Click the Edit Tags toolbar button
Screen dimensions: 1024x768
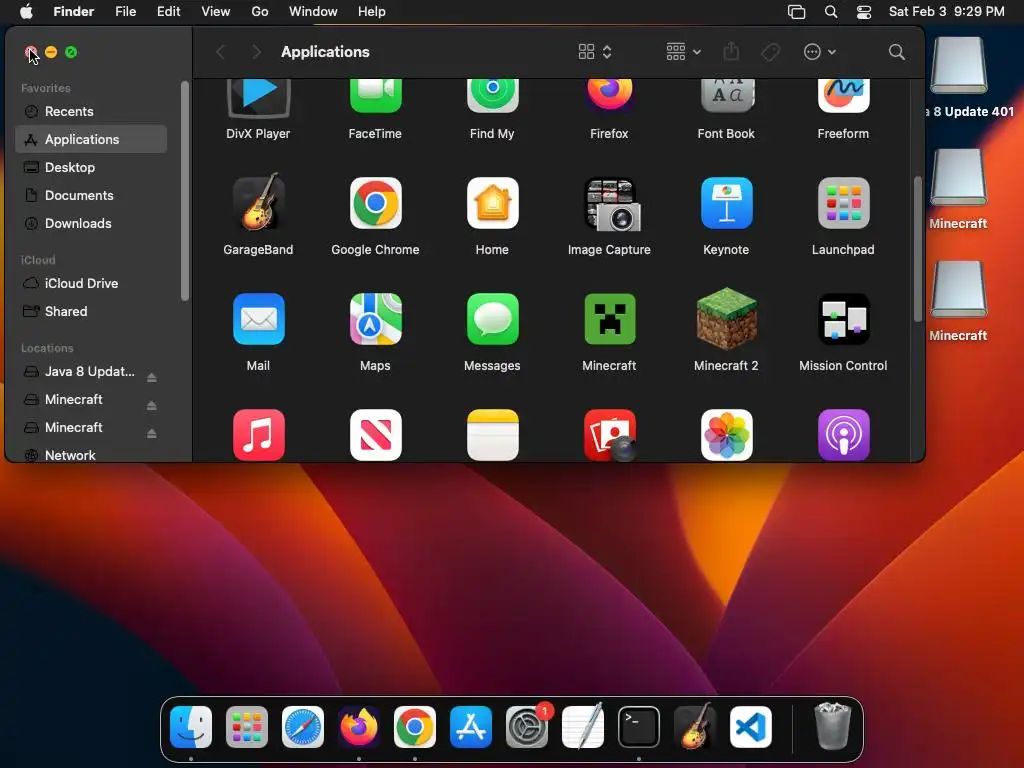771,52
